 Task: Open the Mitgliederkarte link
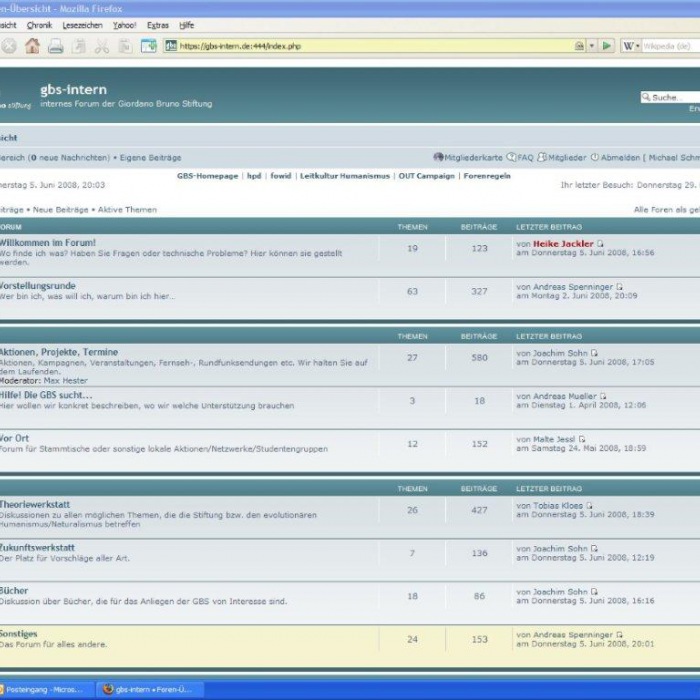point(473,158)
